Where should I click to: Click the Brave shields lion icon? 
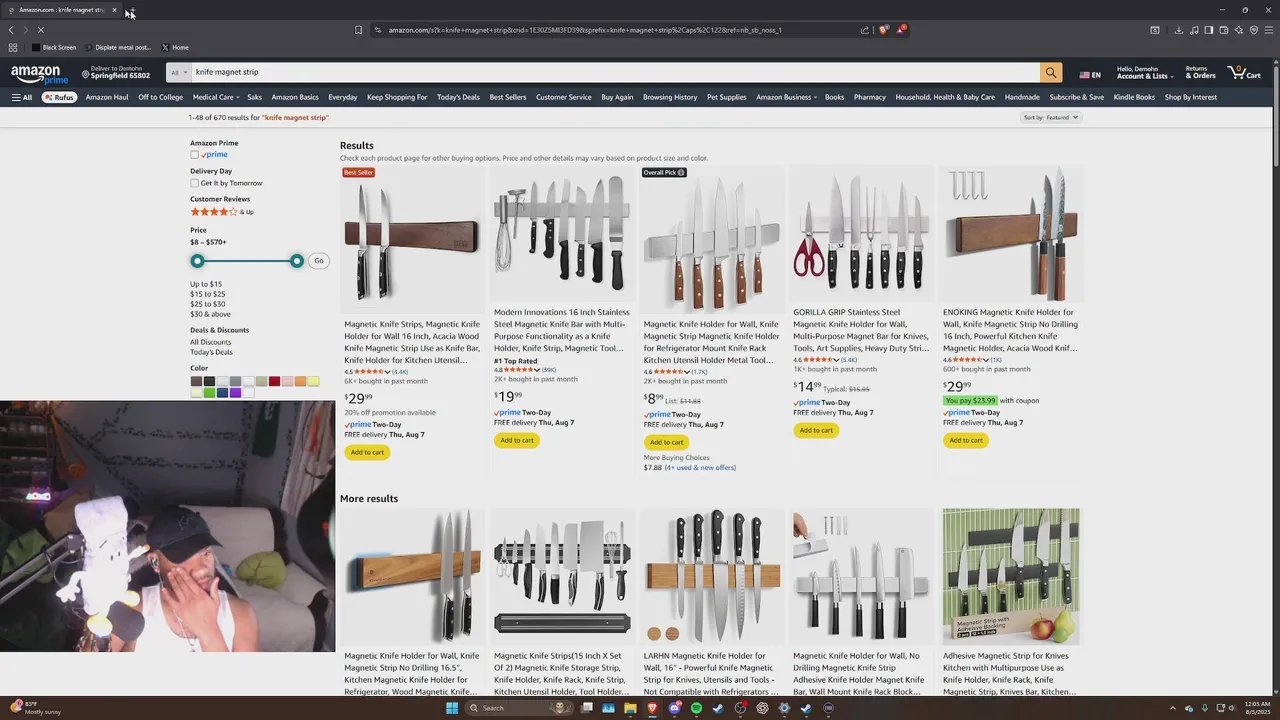883,30
